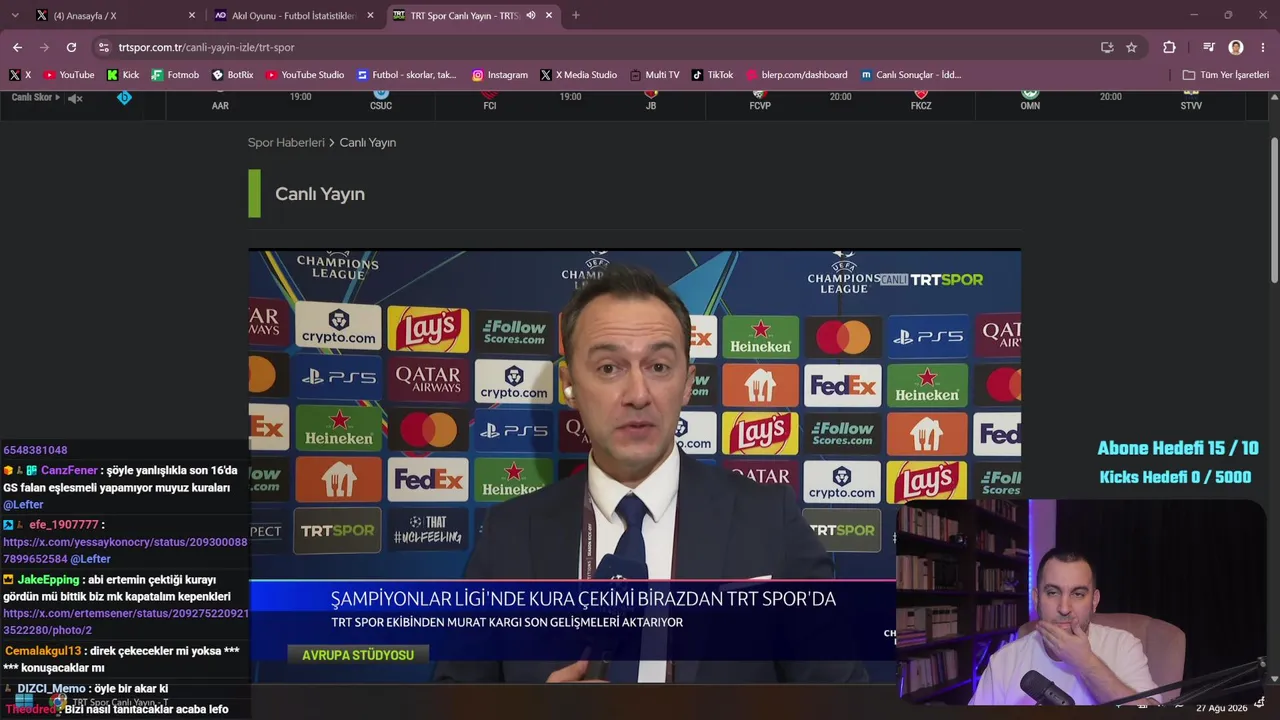
Task: Click the address bar URL field
Action: tap(600, 47)
